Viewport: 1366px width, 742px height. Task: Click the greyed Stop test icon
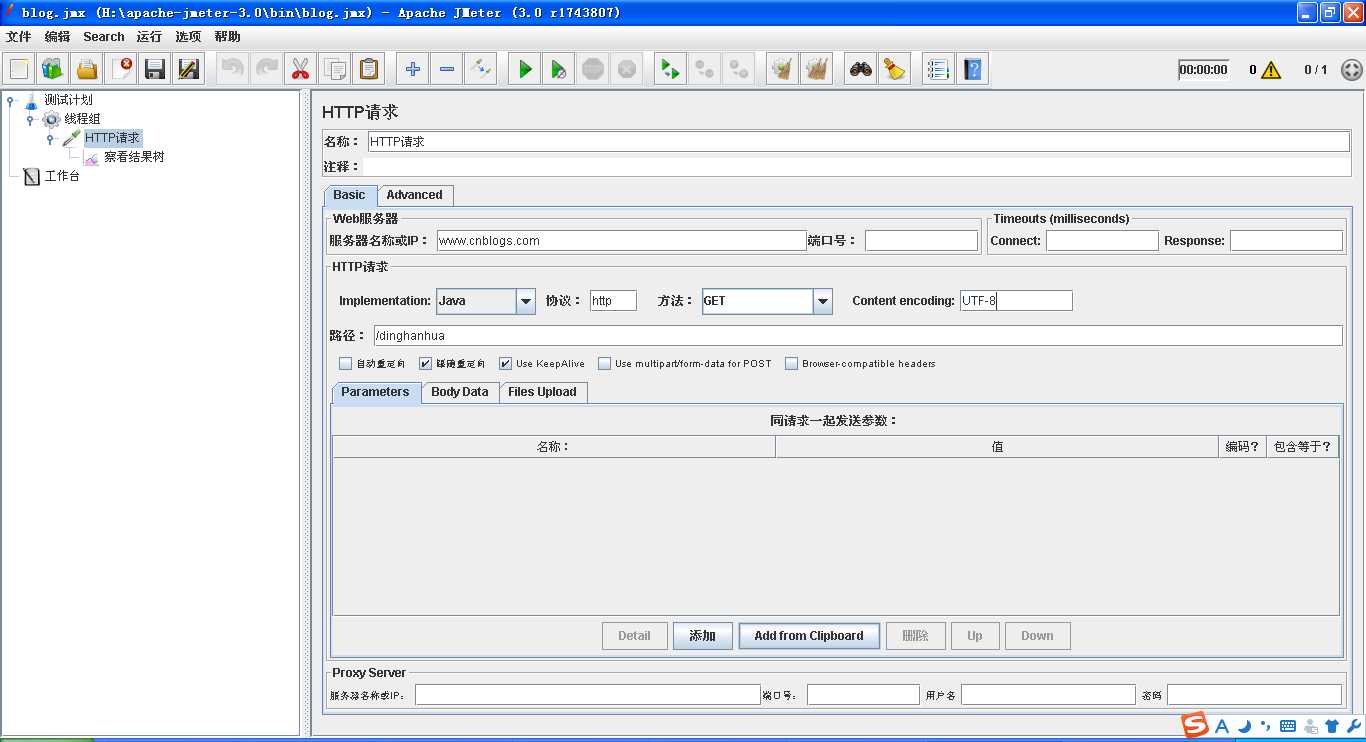tap(593, 69)
